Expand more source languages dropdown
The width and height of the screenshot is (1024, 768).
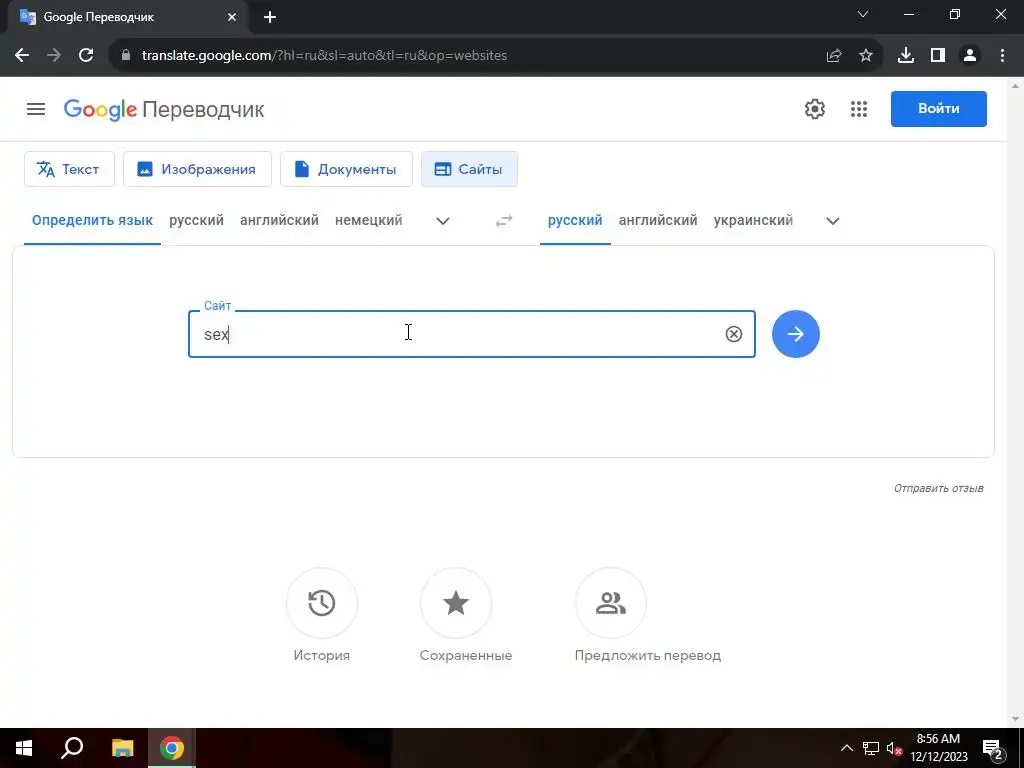pos(443,221)
